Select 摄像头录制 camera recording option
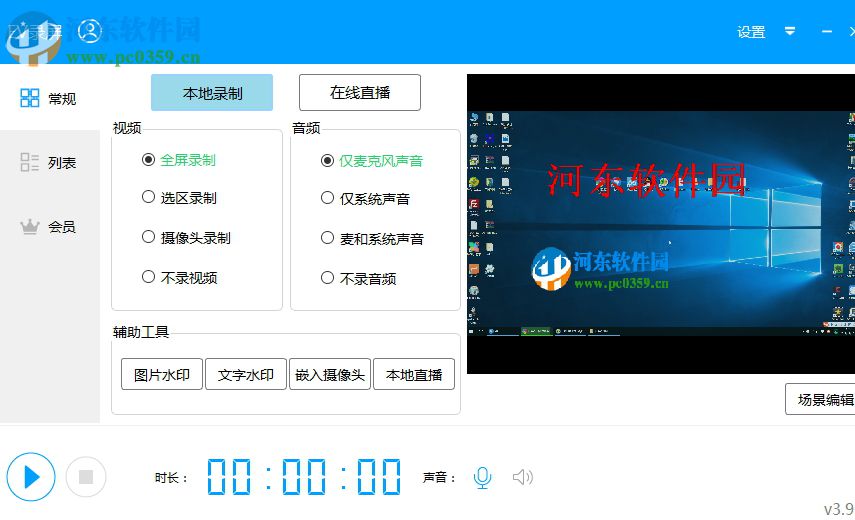 pos(186,237)
